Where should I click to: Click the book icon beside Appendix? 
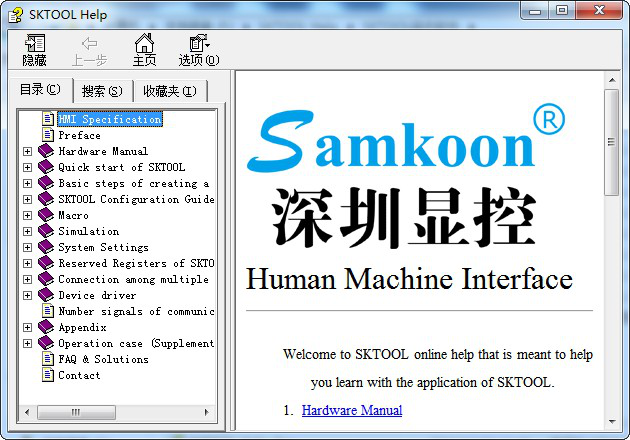click(x=46, y=327)
